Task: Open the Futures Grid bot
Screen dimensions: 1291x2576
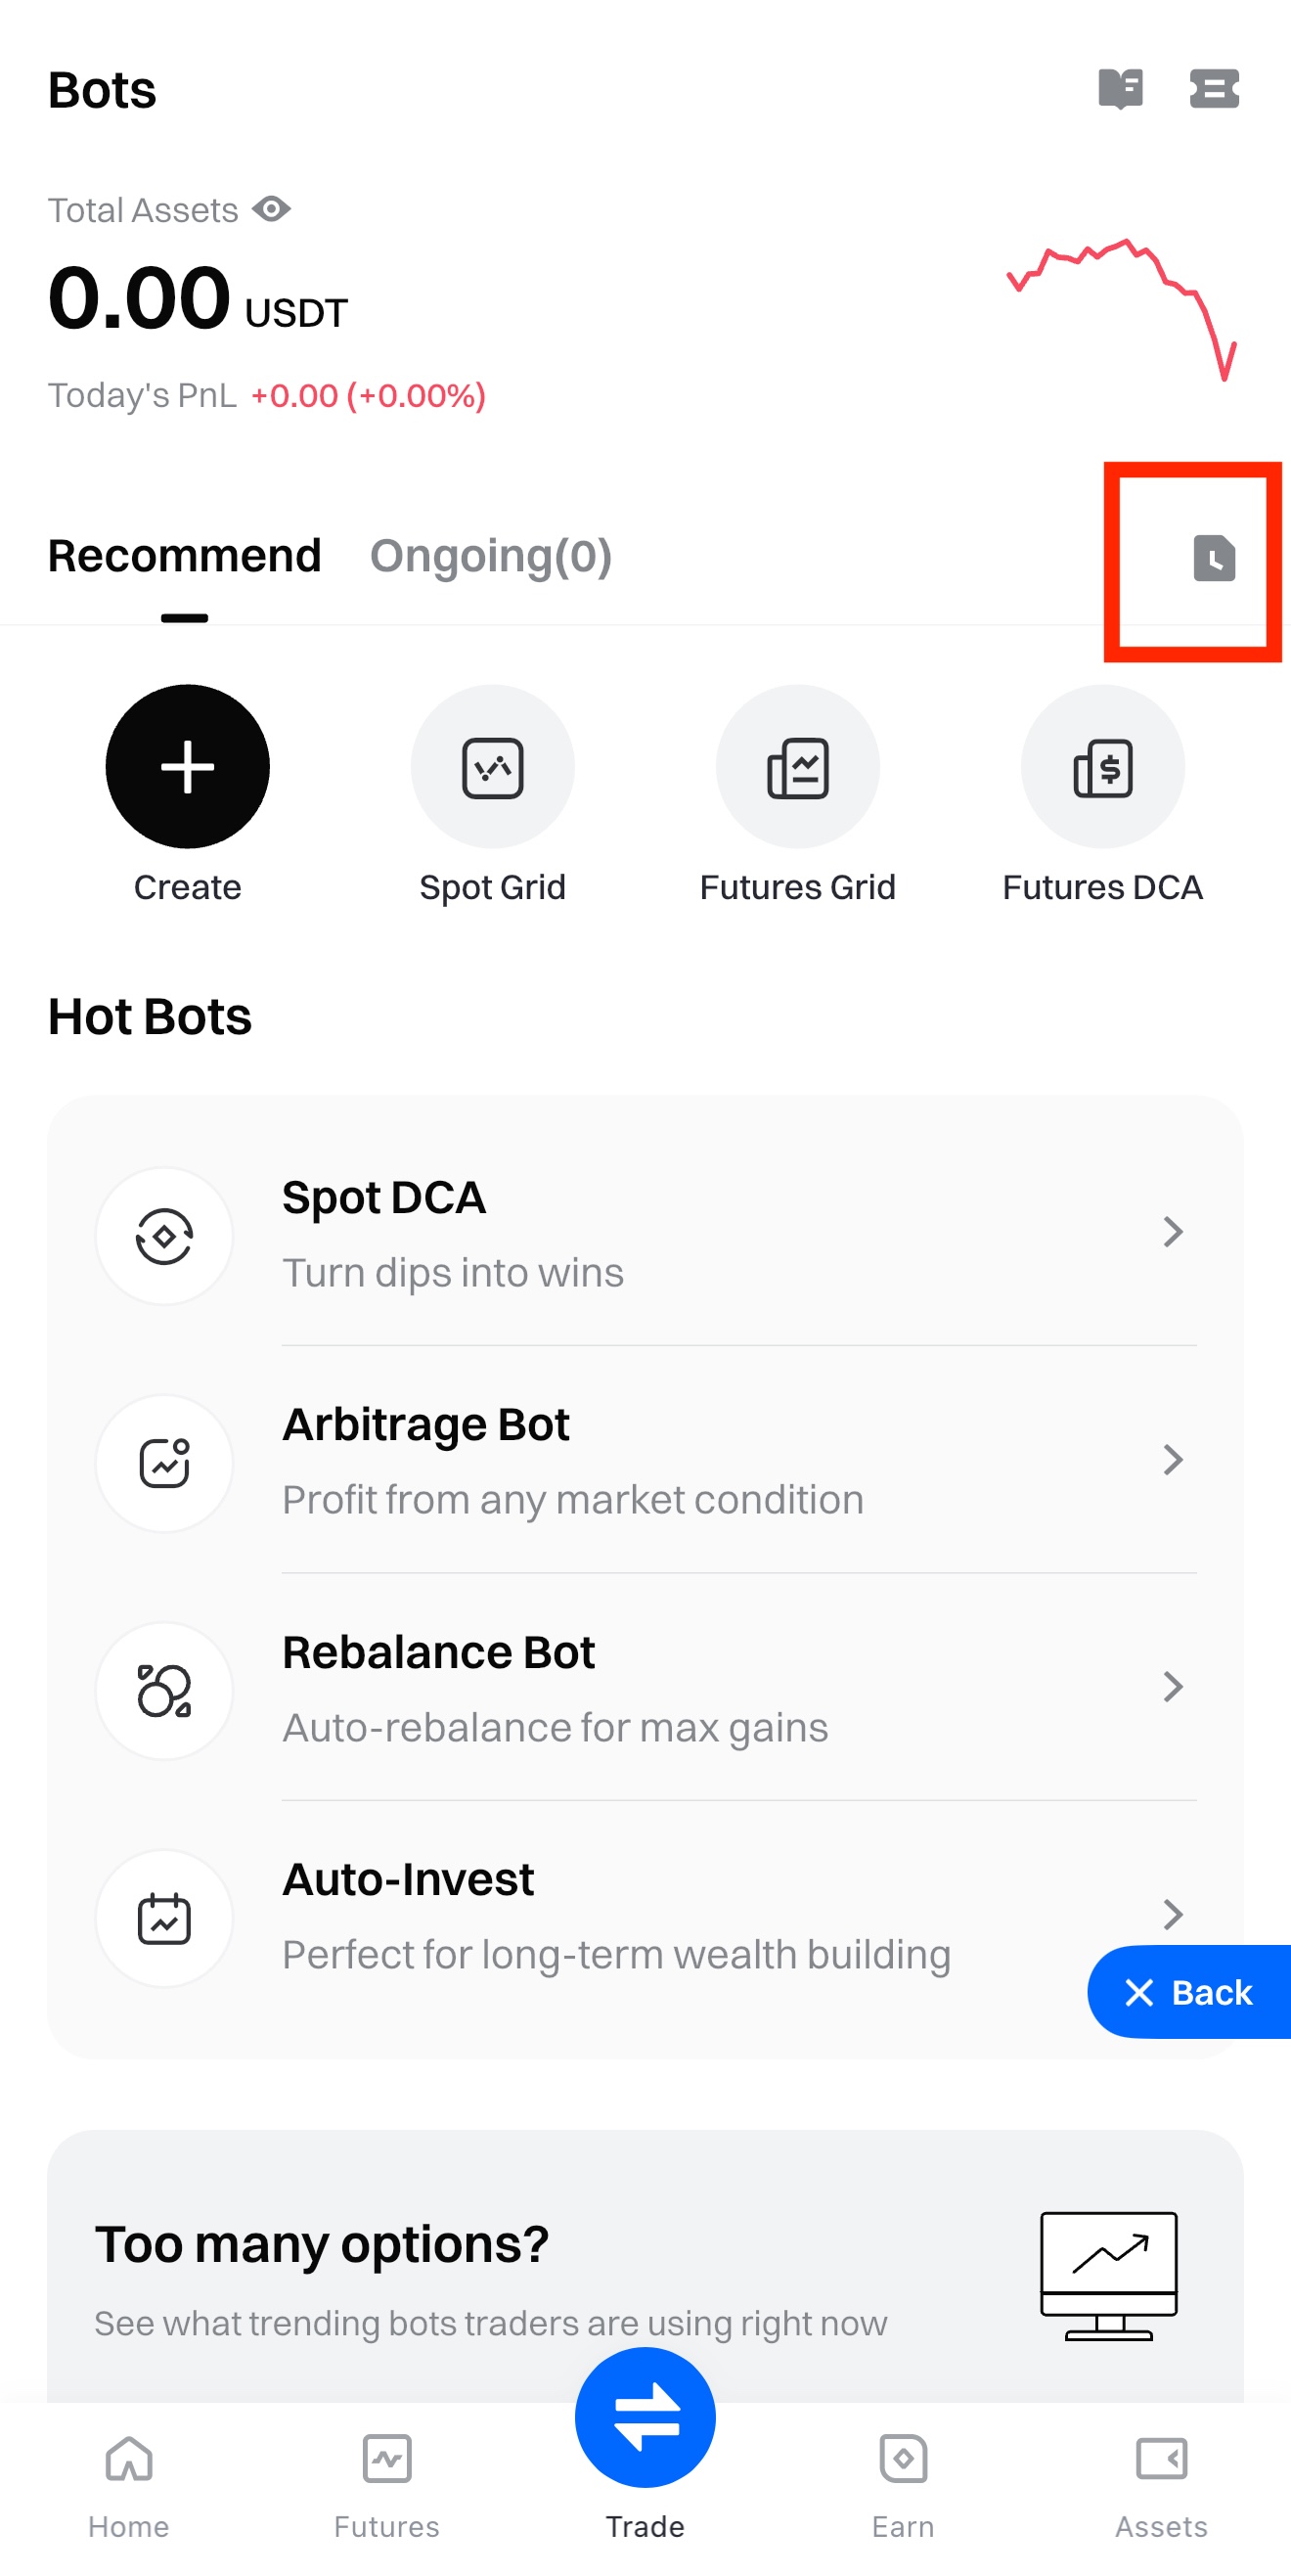Action: click(797, 766)
